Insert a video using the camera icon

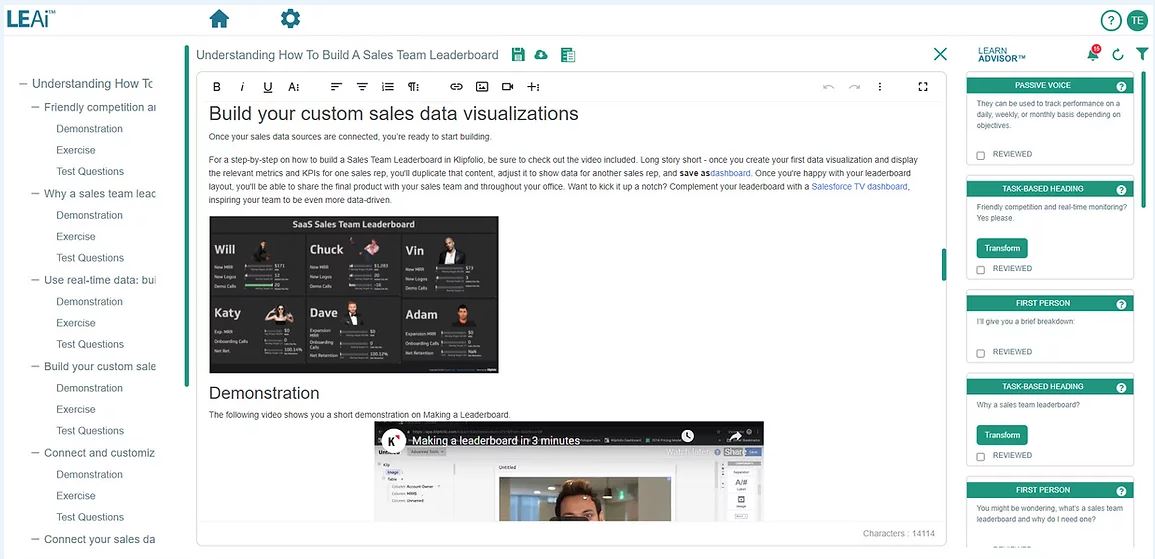(507, 87)
